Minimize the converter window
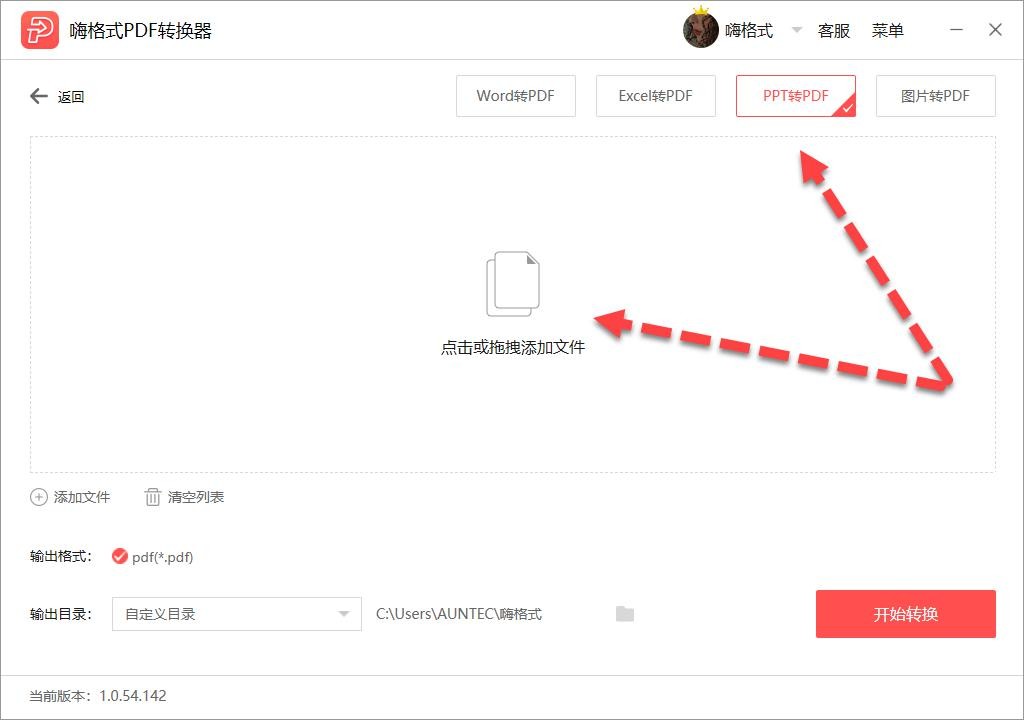Screen dimensions: 1024x720 click(956, 30)
